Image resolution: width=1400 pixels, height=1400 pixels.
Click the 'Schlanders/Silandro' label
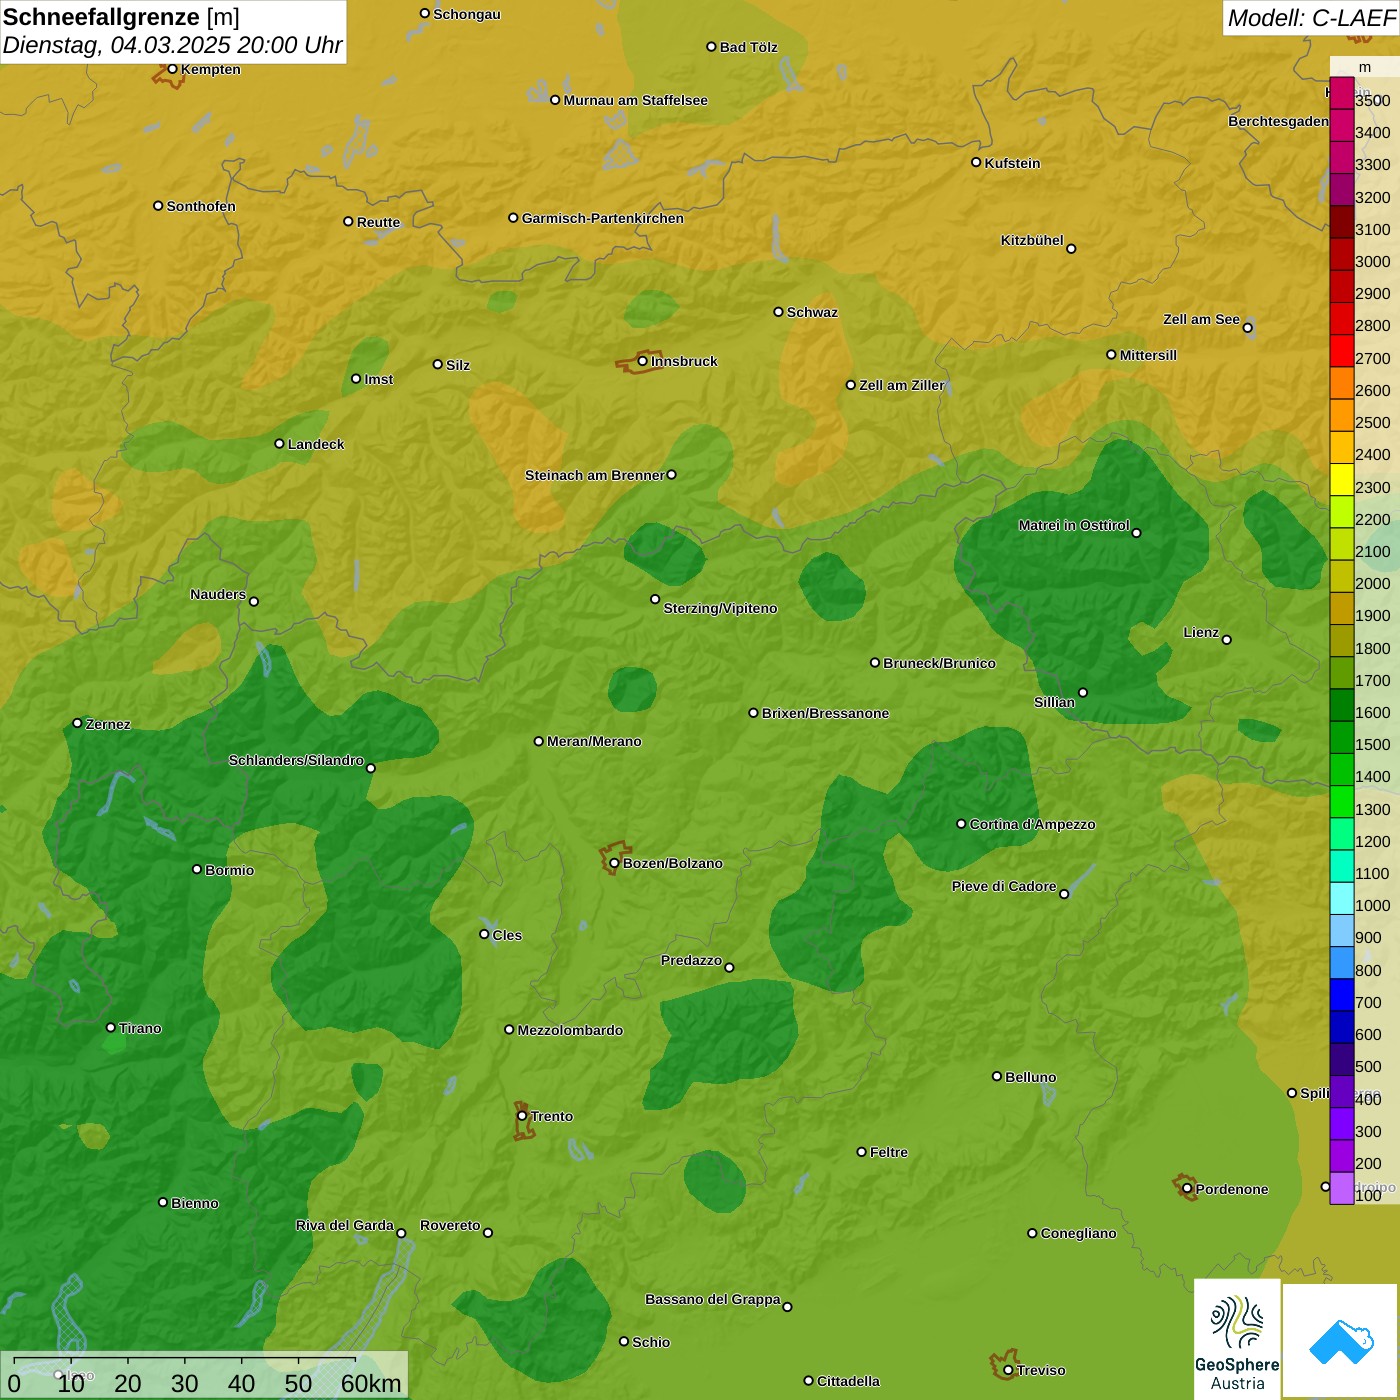[296, 760]
